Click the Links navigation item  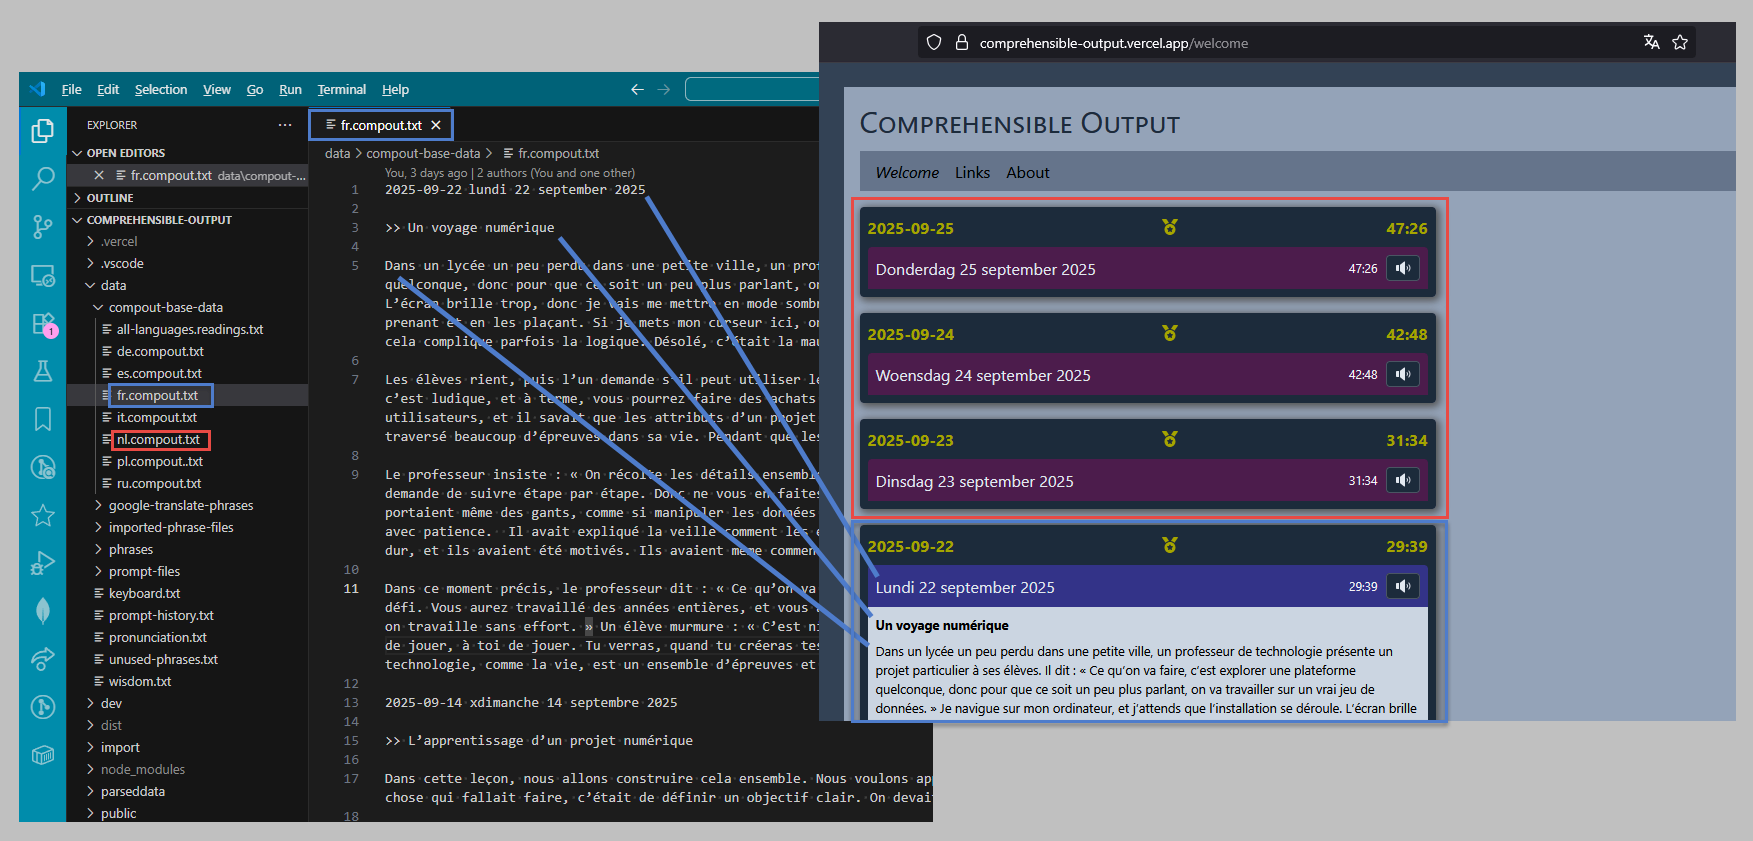(x=972, y=172)
